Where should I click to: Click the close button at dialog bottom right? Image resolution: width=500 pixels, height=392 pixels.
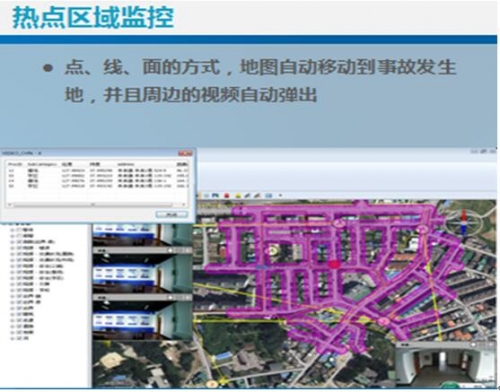coord(172,214)
